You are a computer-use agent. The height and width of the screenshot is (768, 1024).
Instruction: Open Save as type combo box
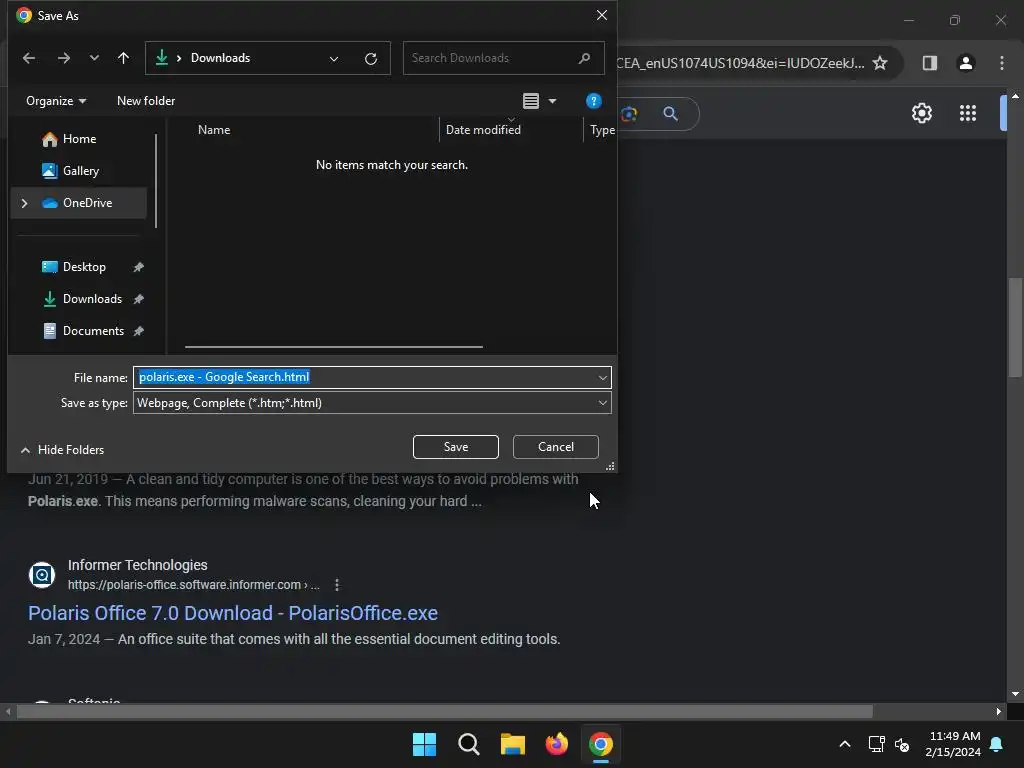pyautogui.click(x=372, y=402)
